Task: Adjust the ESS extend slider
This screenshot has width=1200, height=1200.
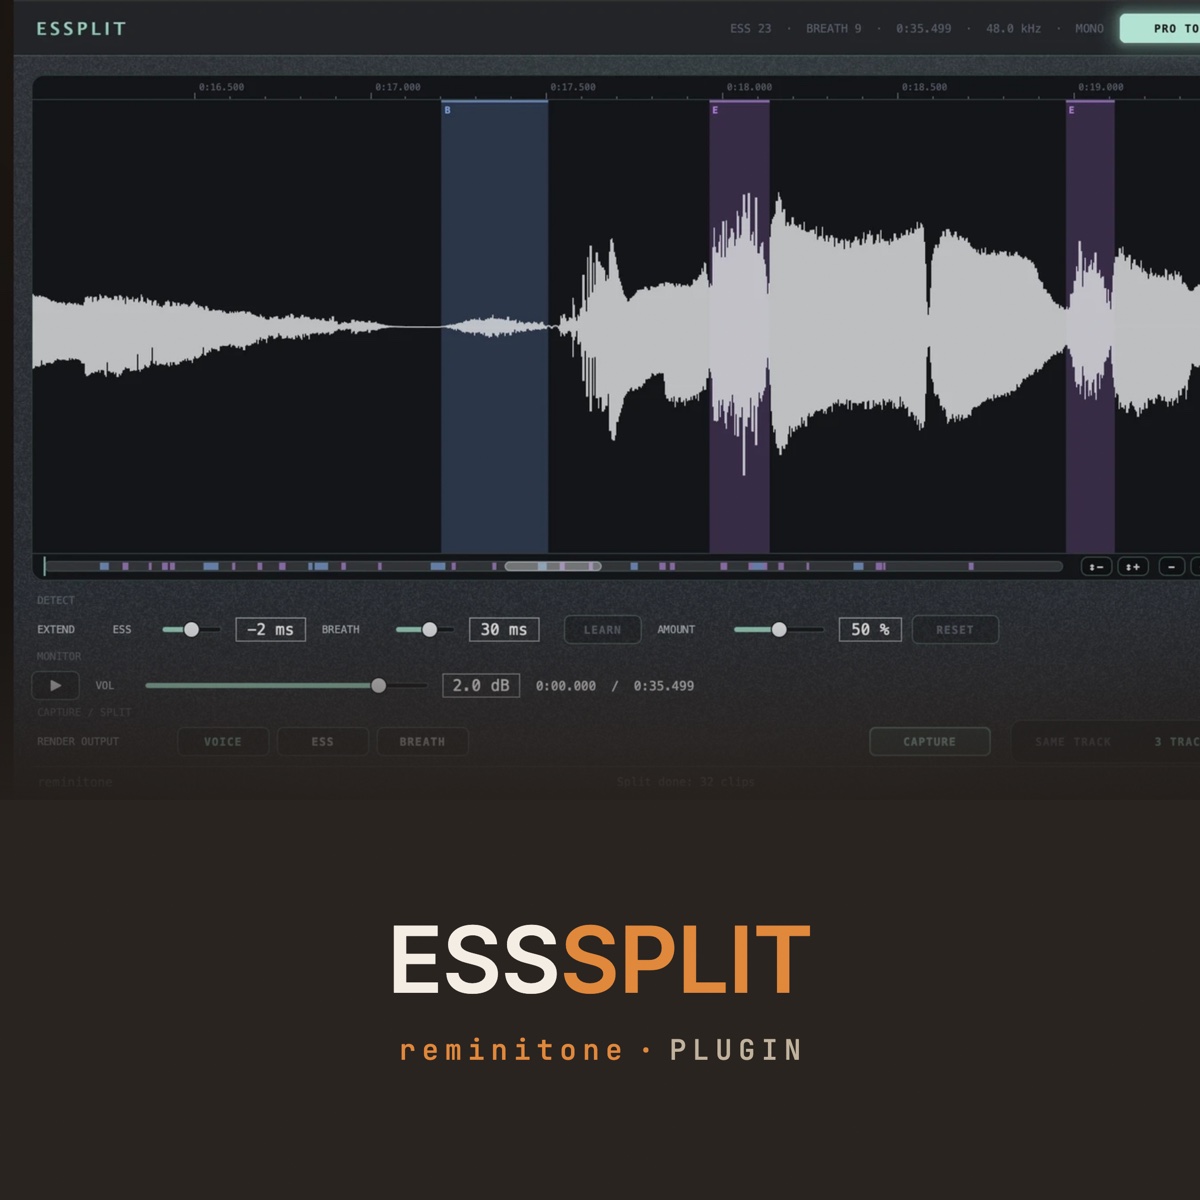Action: click(191, 630)
